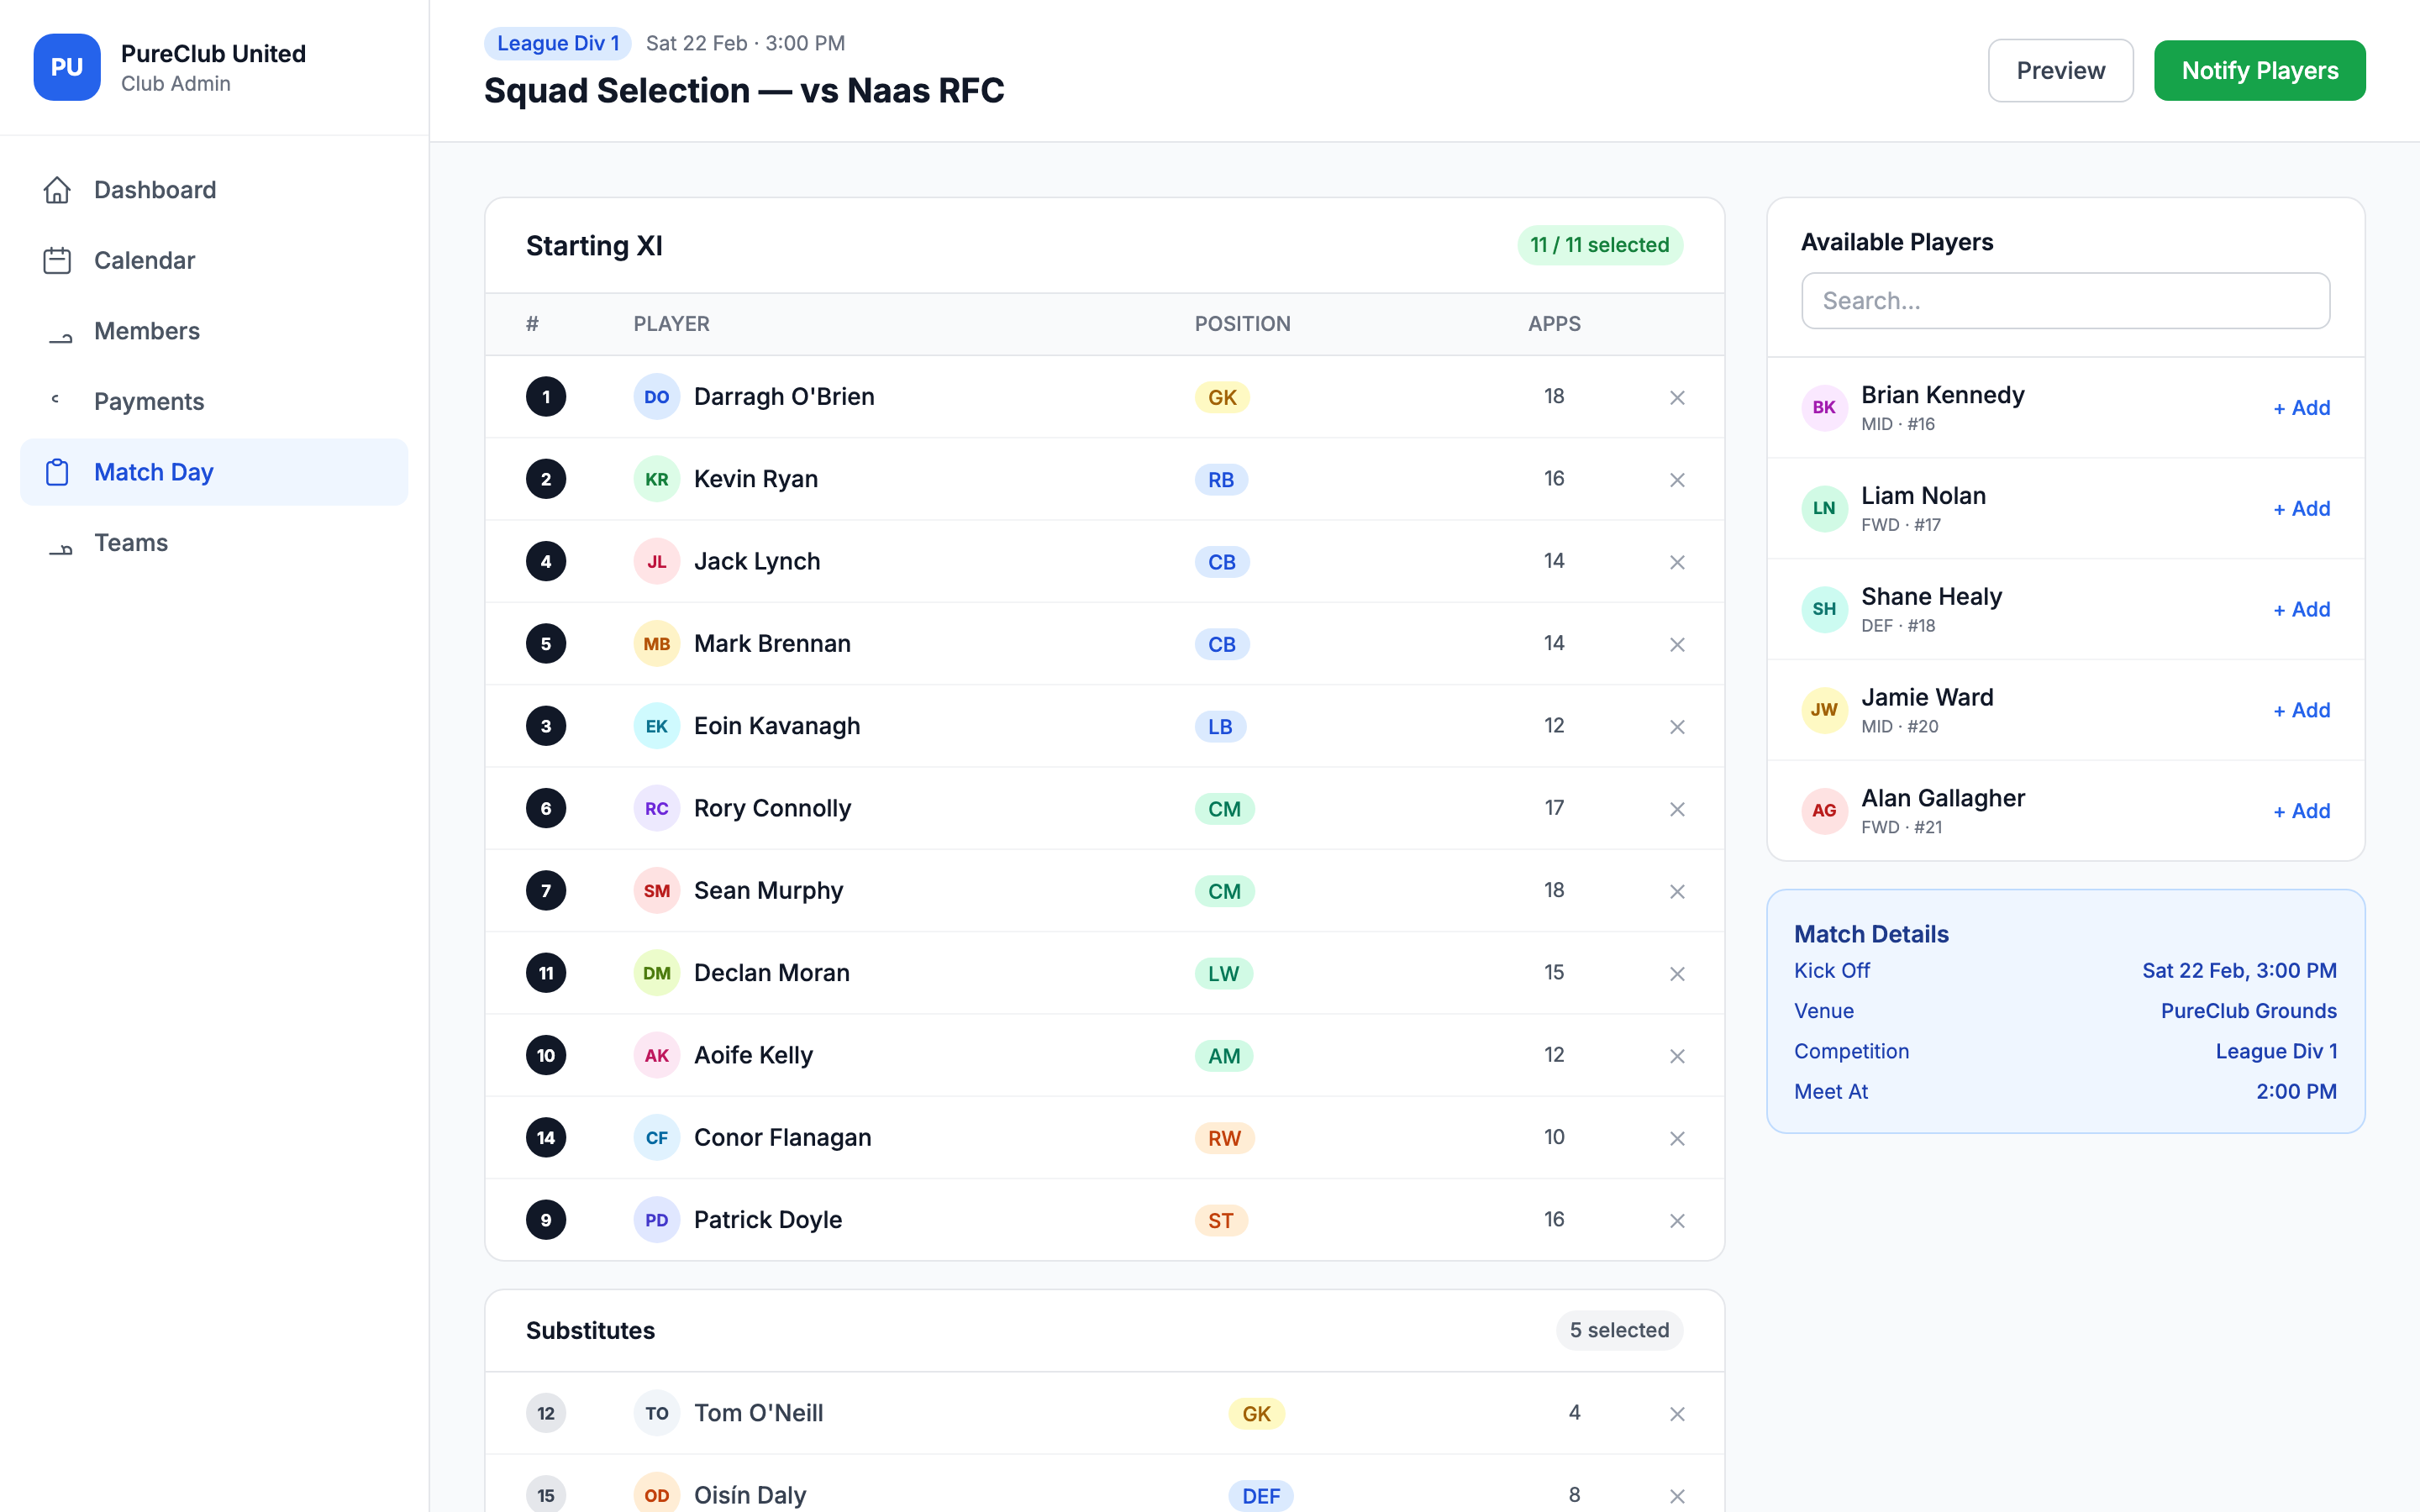Click the KR avatar for Kevin Ryan
This screenshot has width=2420, height=1512.
click(x=656, y=479)
